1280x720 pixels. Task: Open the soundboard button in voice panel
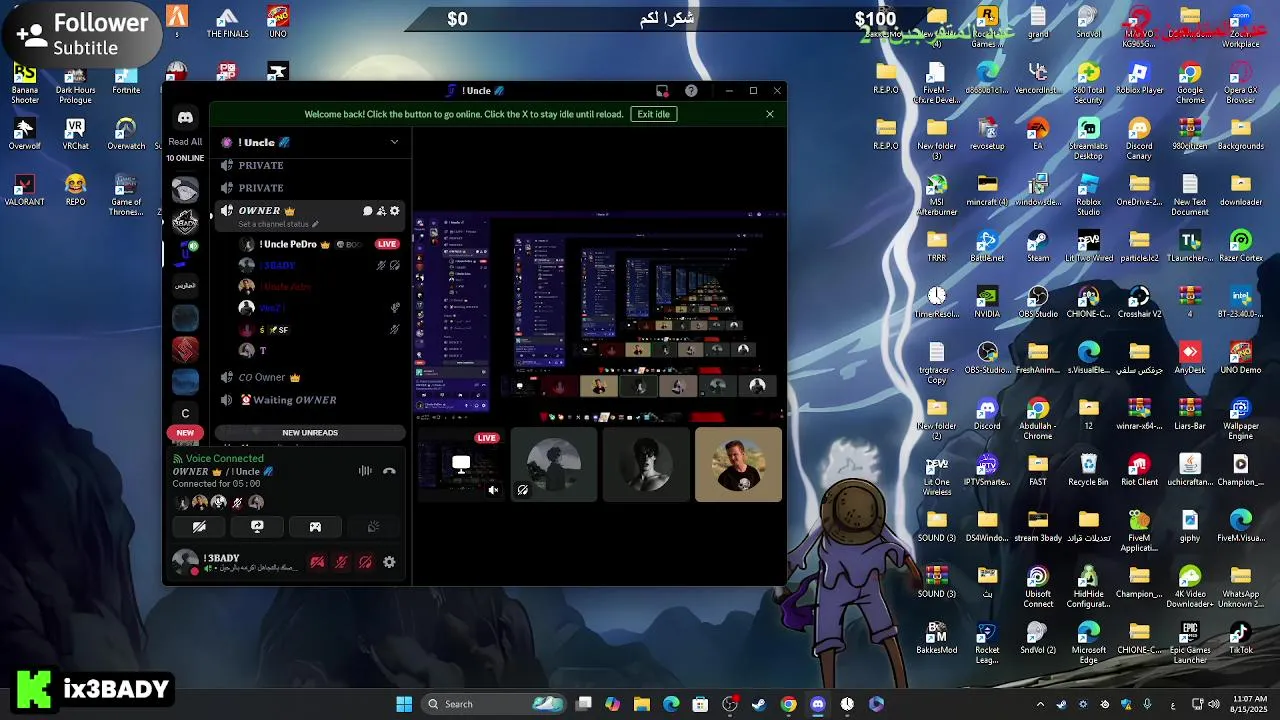click(x=373, y=527)
